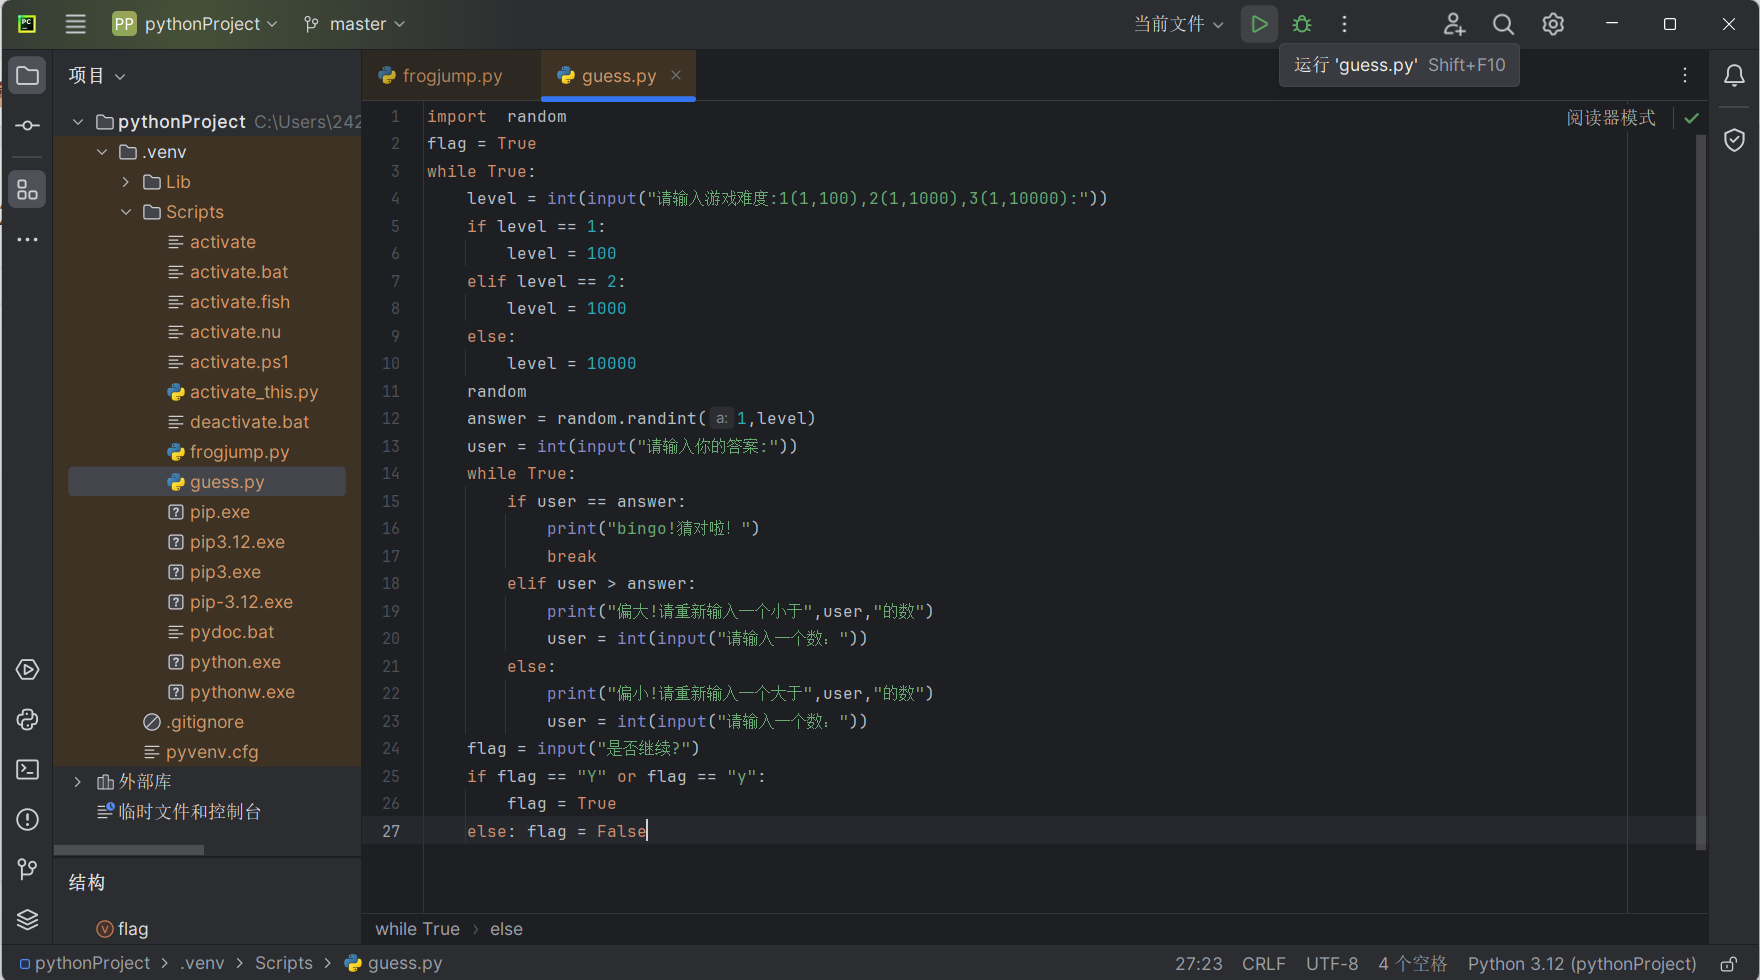Toggle reader mode in the editor
Screen dimensions: 1760x980
pos(1610,118)
